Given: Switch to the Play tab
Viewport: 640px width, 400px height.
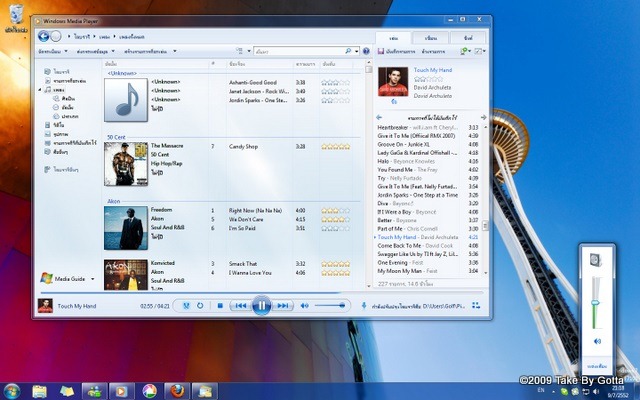Looking at the screenshot, I should (393, 38).
